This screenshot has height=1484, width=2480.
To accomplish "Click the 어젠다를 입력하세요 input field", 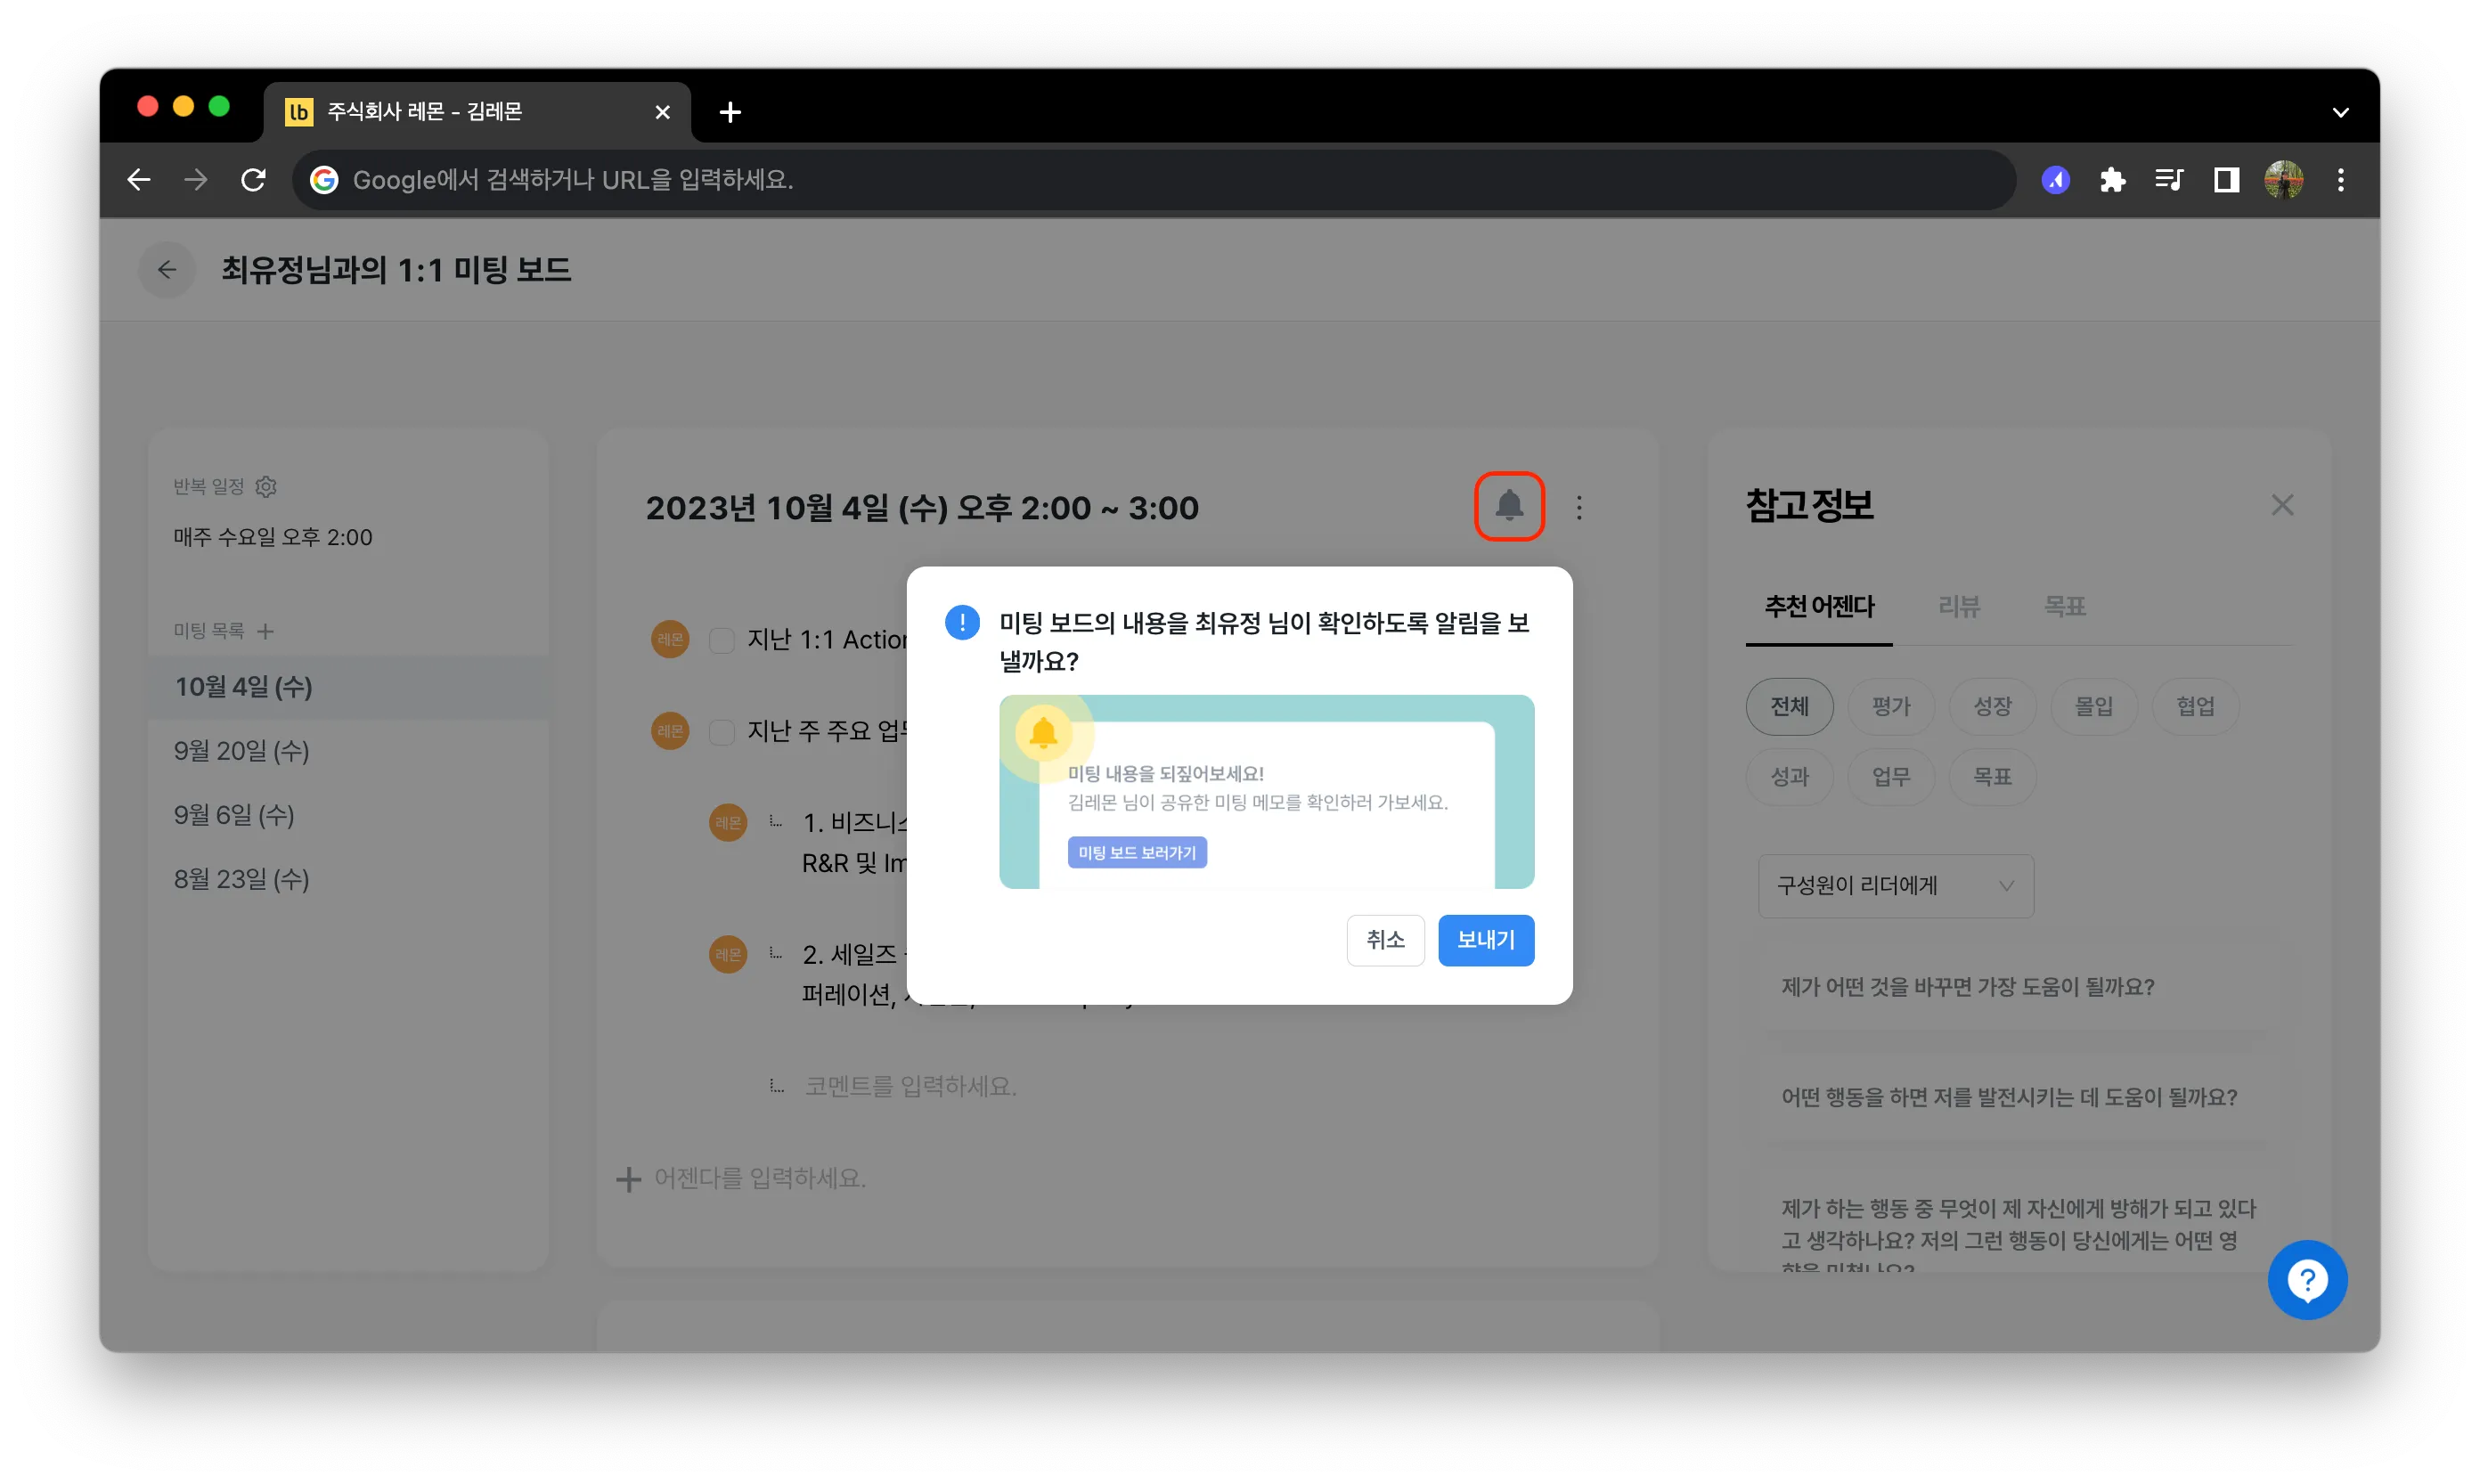I will coord(760,1178).
